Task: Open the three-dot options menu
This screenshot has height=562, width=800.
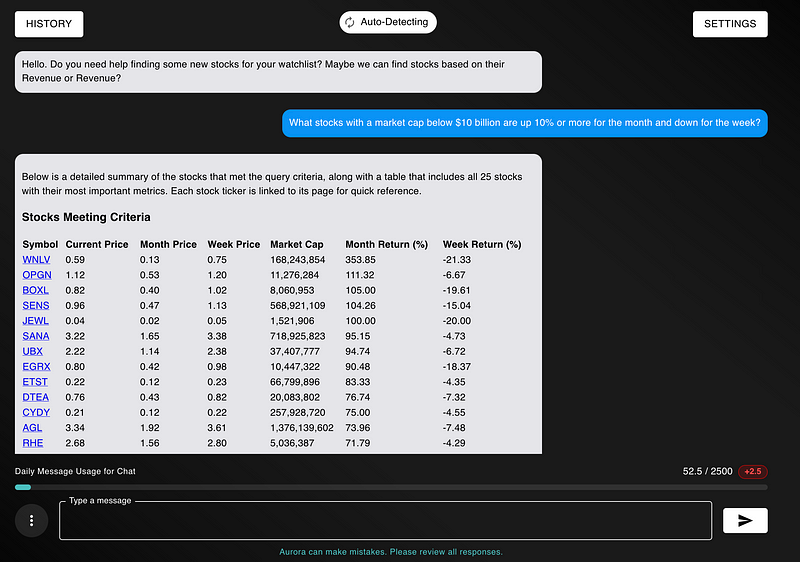Action: 32,520
